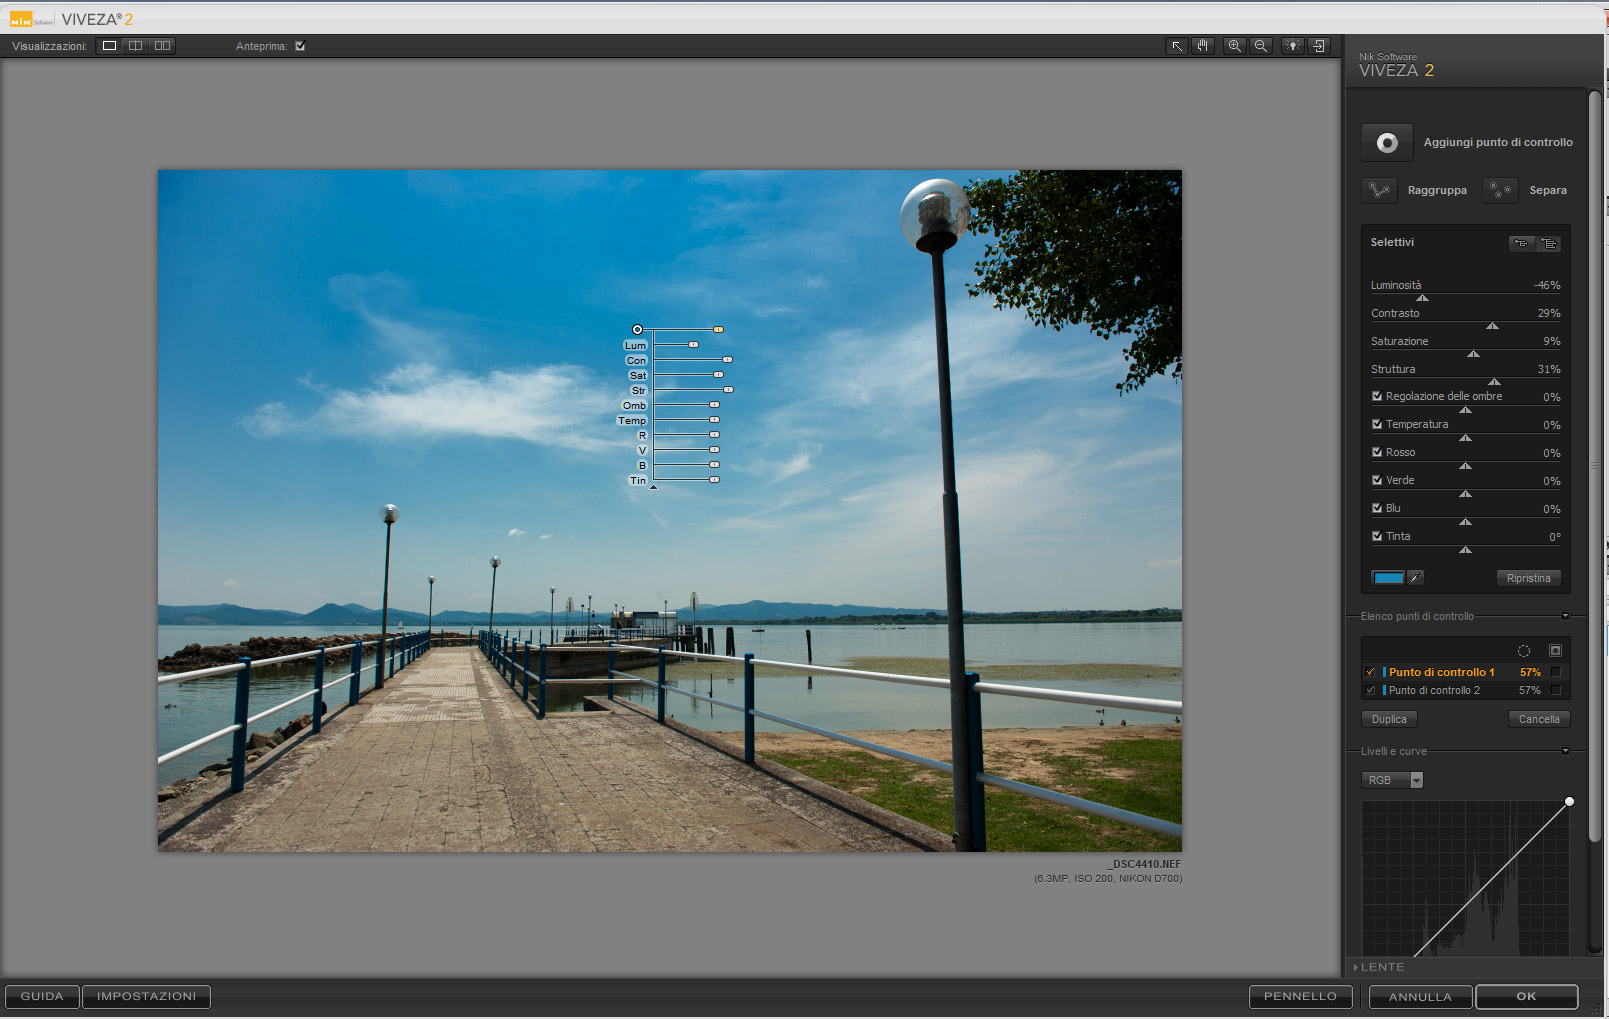Uncheck the Rosso checkbox
Screen dimensions: 1609x1019
coord(1377,452)
